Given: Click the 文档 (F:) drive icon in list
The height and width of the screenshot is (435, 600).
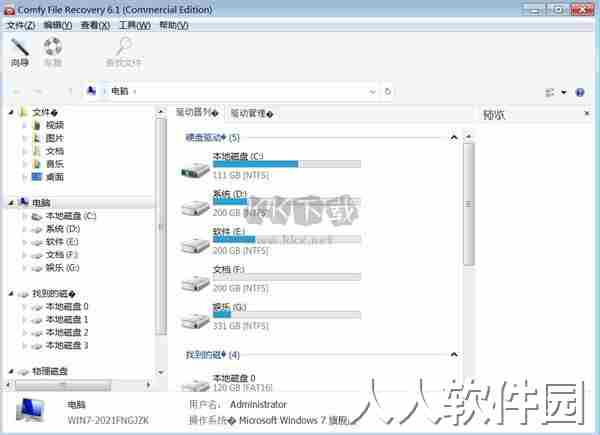Looking at the screenshot, I should [195, 283].
